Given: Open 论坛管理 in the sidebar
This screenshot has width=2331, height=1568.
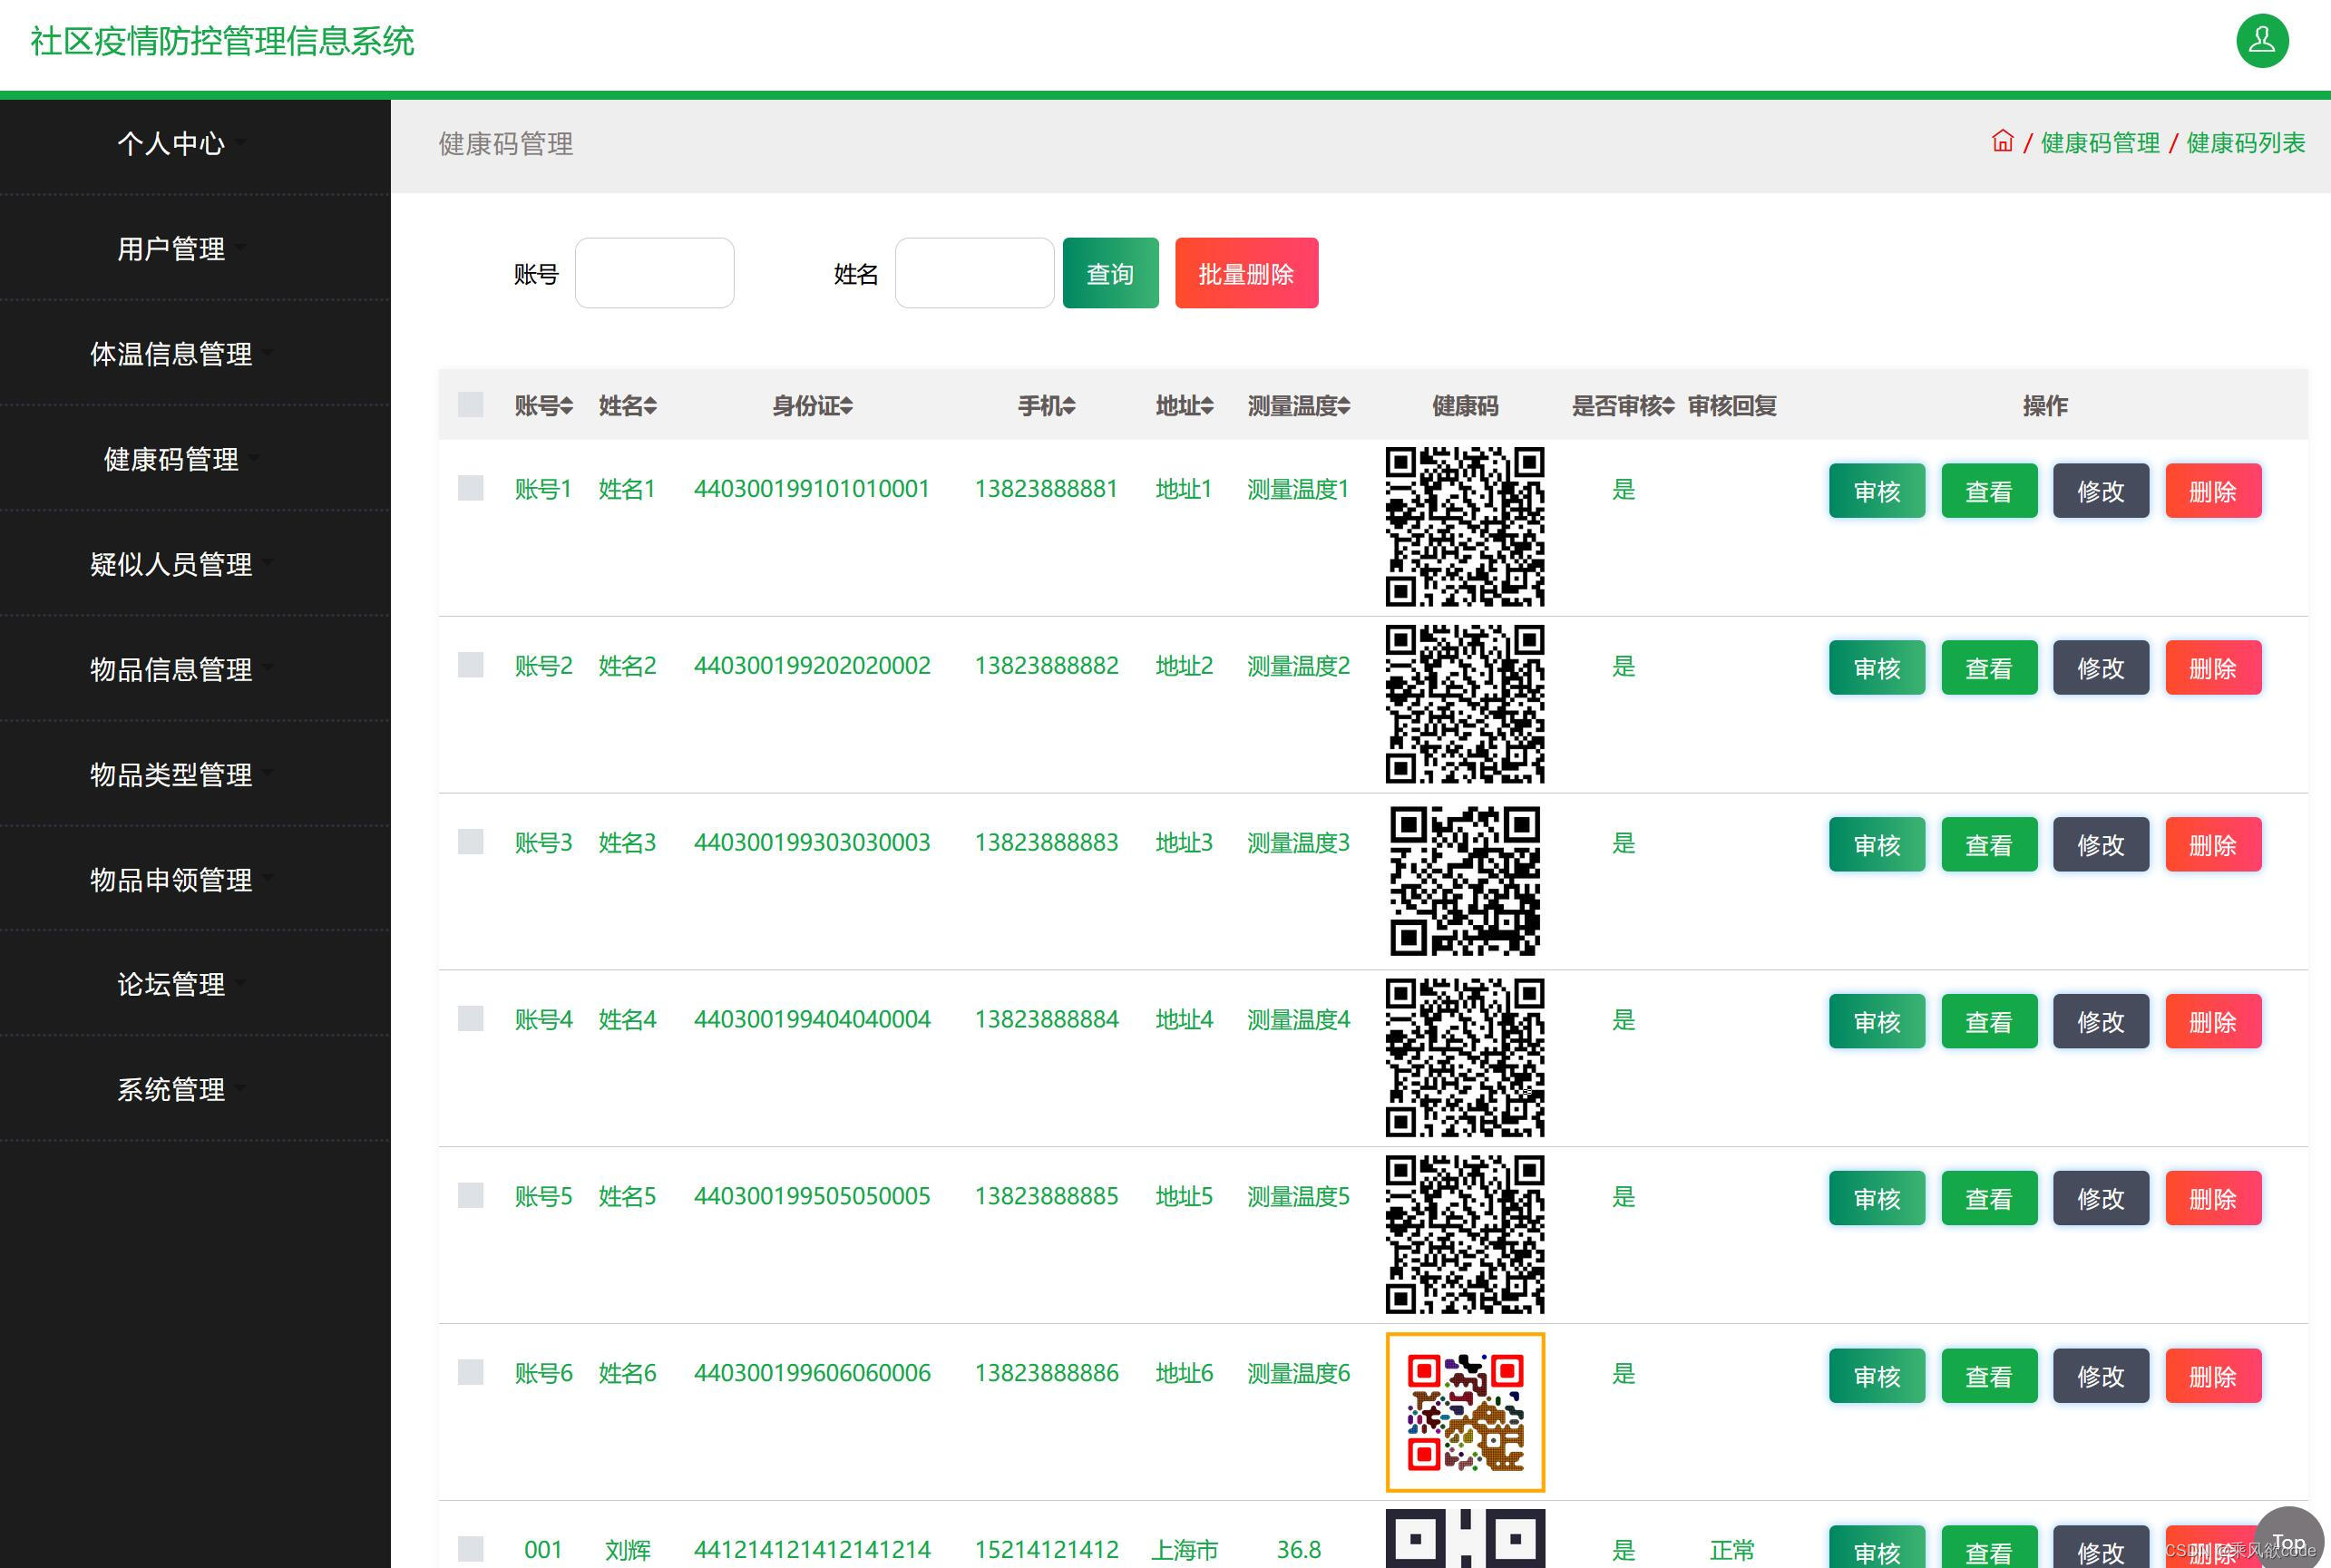Looking at the screenshot, I should coord(171,985).
